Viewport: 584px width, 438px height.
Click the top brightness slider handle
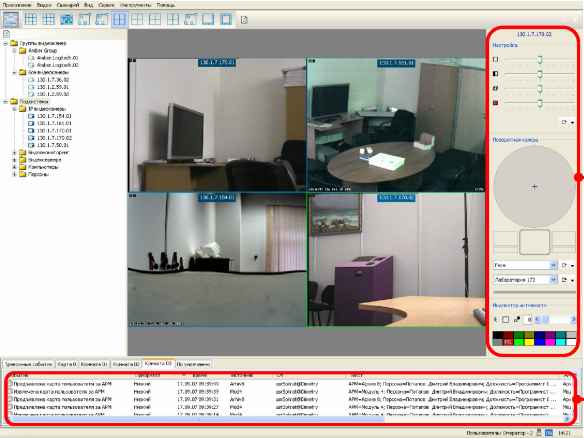pyautogui.click(x=540, y=60)
